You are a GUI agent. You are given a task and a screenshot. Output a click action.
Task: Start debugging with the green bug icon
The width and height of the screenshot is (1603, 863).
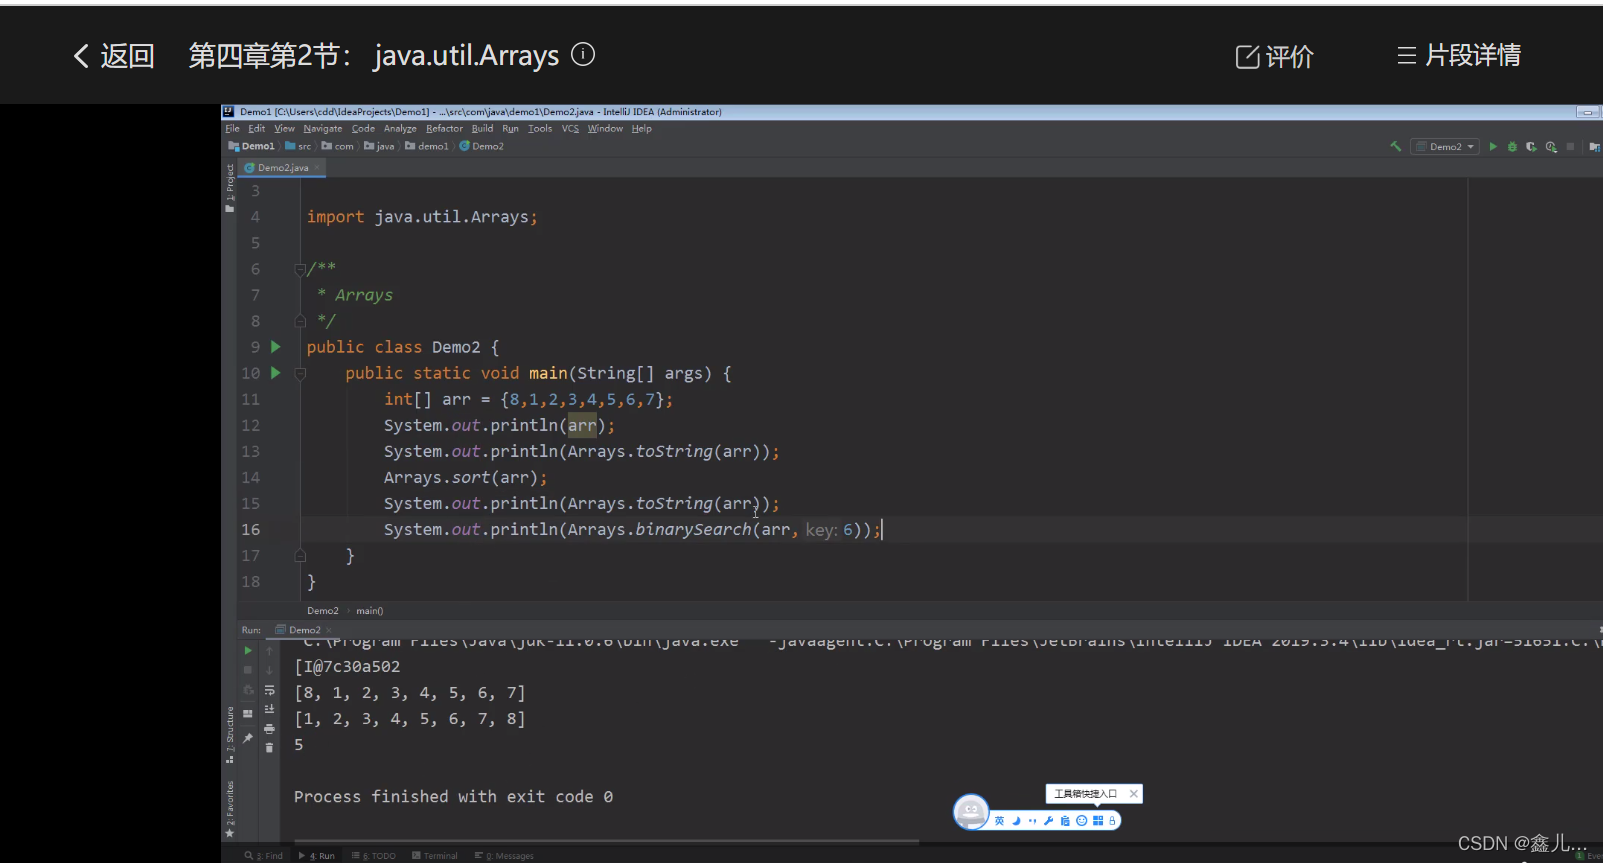(1512, 147)
